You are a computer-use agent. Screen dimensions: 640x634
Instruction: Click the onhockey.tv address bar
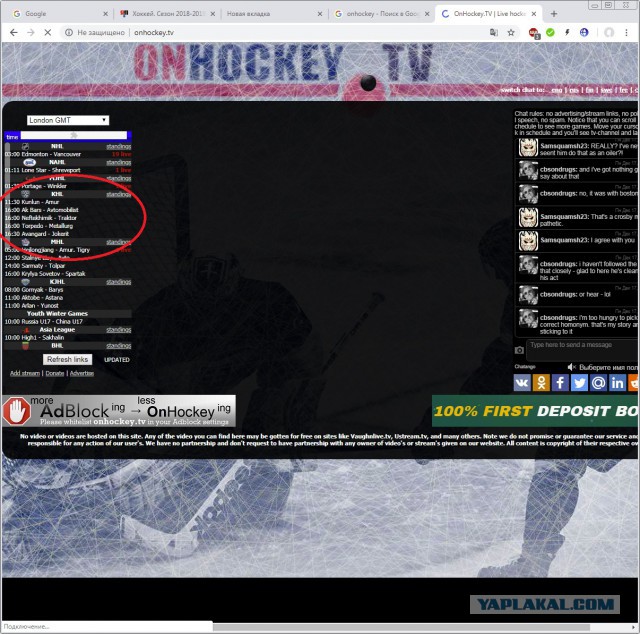coord(153,32)
